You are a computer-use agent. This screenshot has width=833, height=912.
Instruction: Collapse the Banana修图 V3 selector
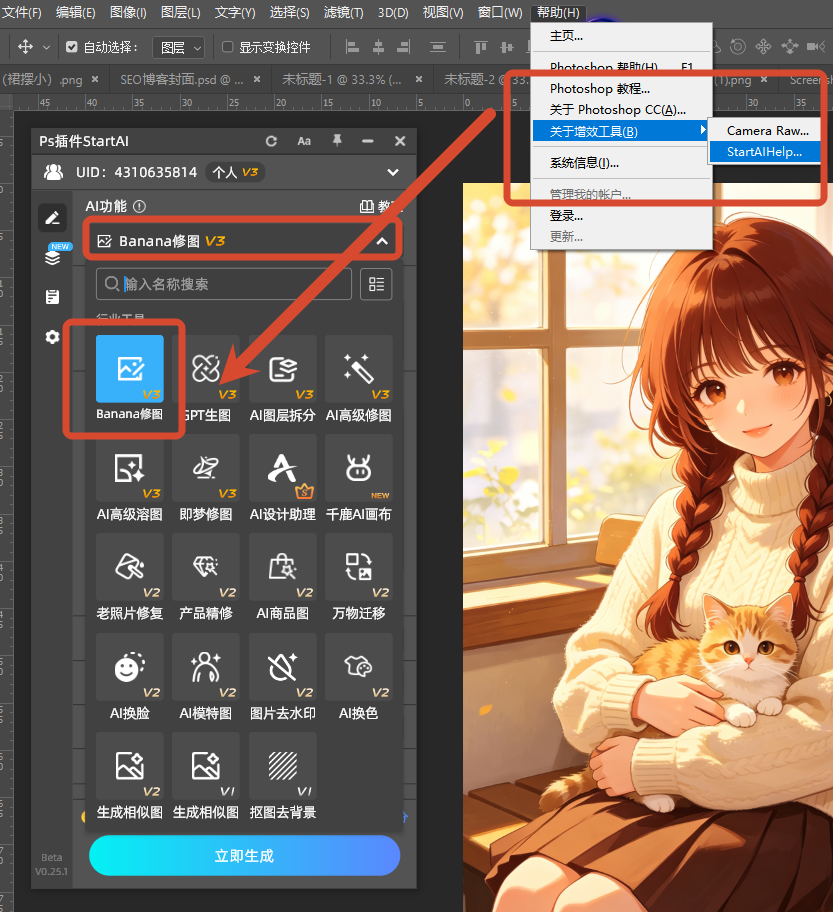coord(382,241)
